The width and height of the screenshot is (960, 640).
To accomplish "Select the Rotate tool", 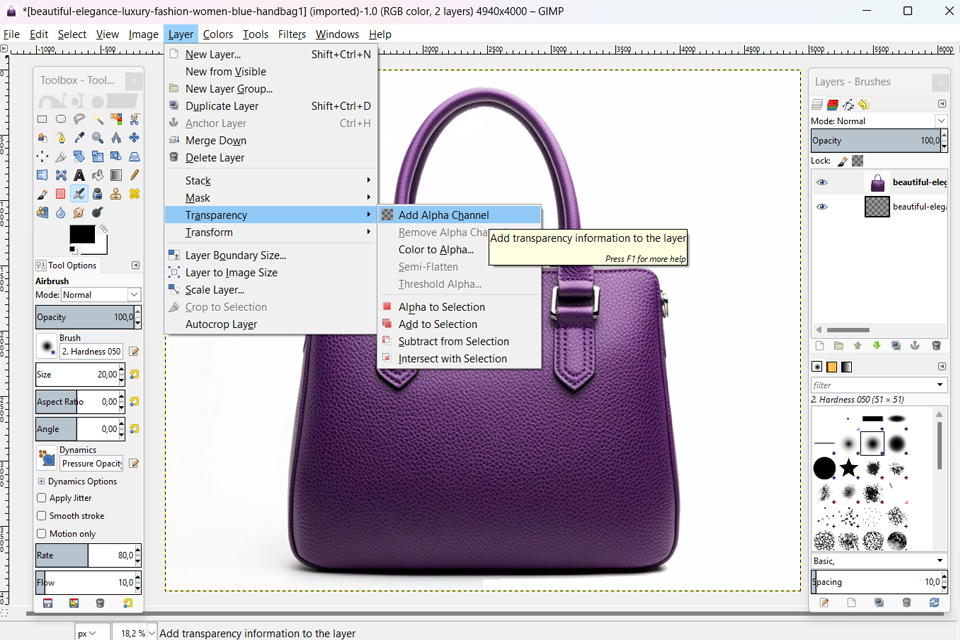I will pos(79,156).
